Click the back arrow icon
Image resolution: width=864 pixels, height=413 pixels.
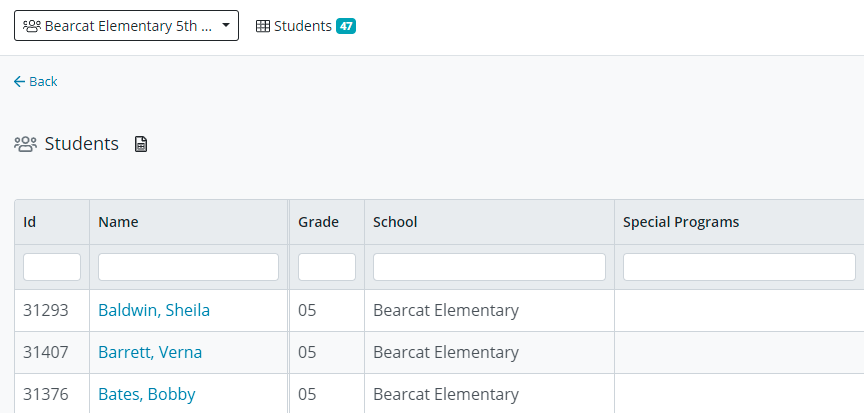19,82
